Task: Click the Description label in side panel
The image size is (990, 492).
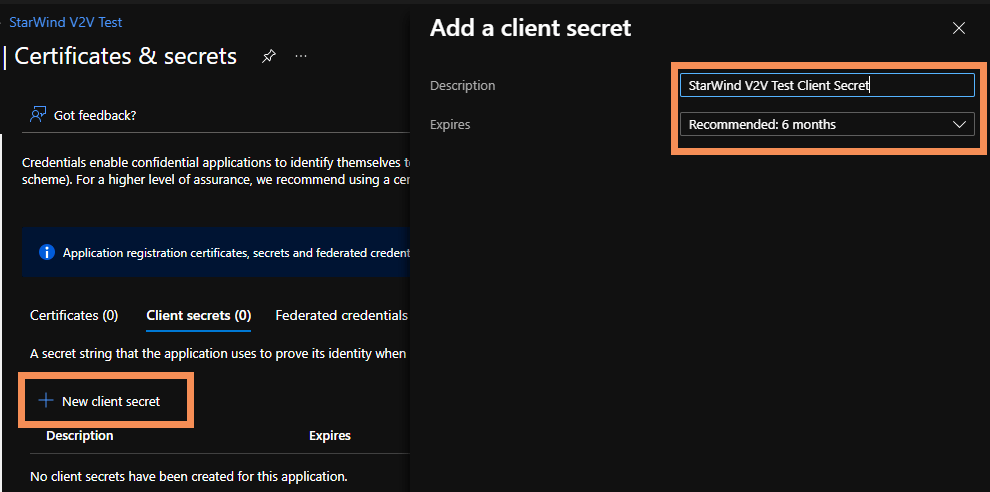Action: click(462, 85)
